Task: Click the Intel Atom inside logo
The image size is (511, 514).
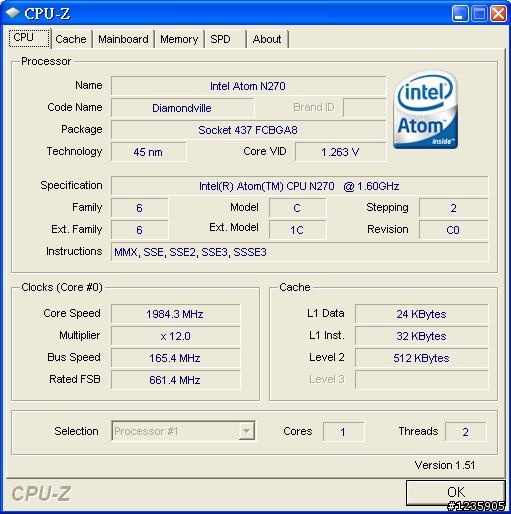Action: [426, 109]
